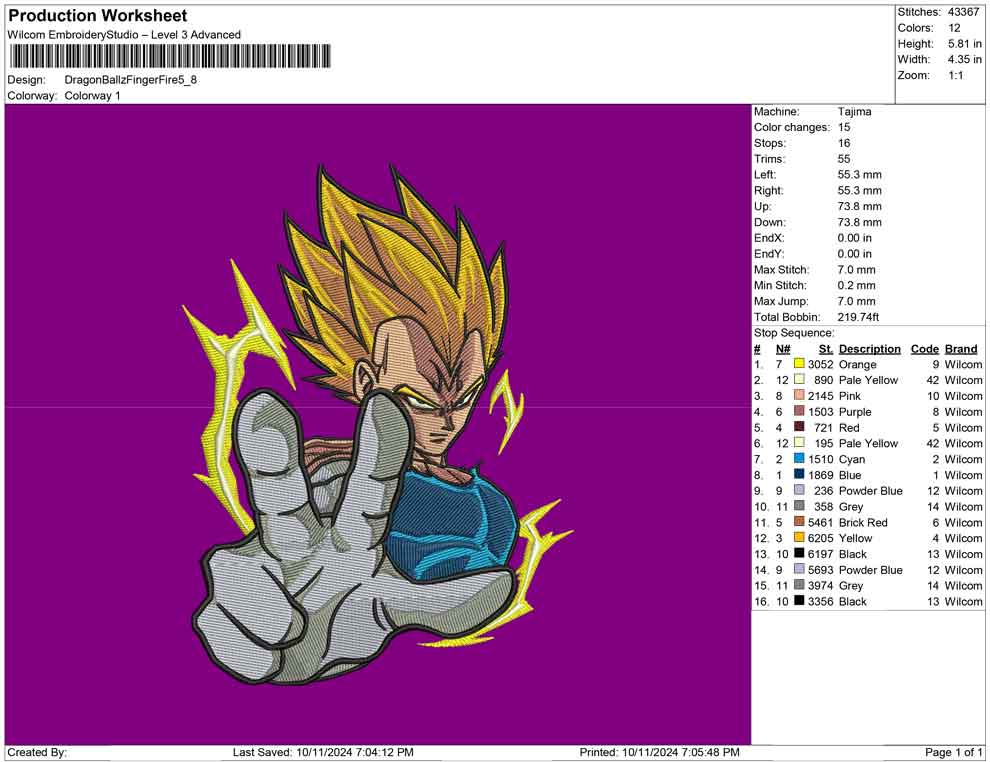
Task: Select the dark Blue swatch in stop 8
Action: (799, 475)
